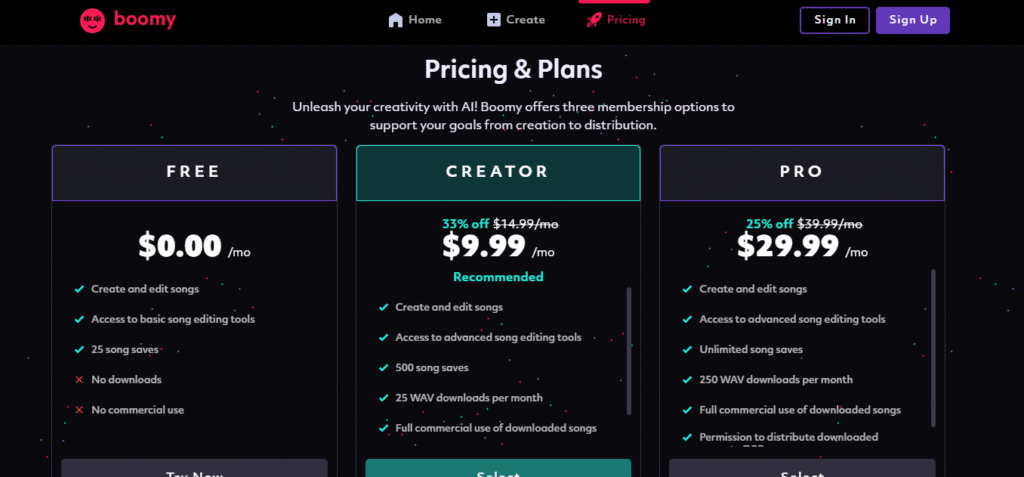Open the Home navigation tab
Image resolution: width=1024 pixels, height=477 pixels.
(415, 20)
